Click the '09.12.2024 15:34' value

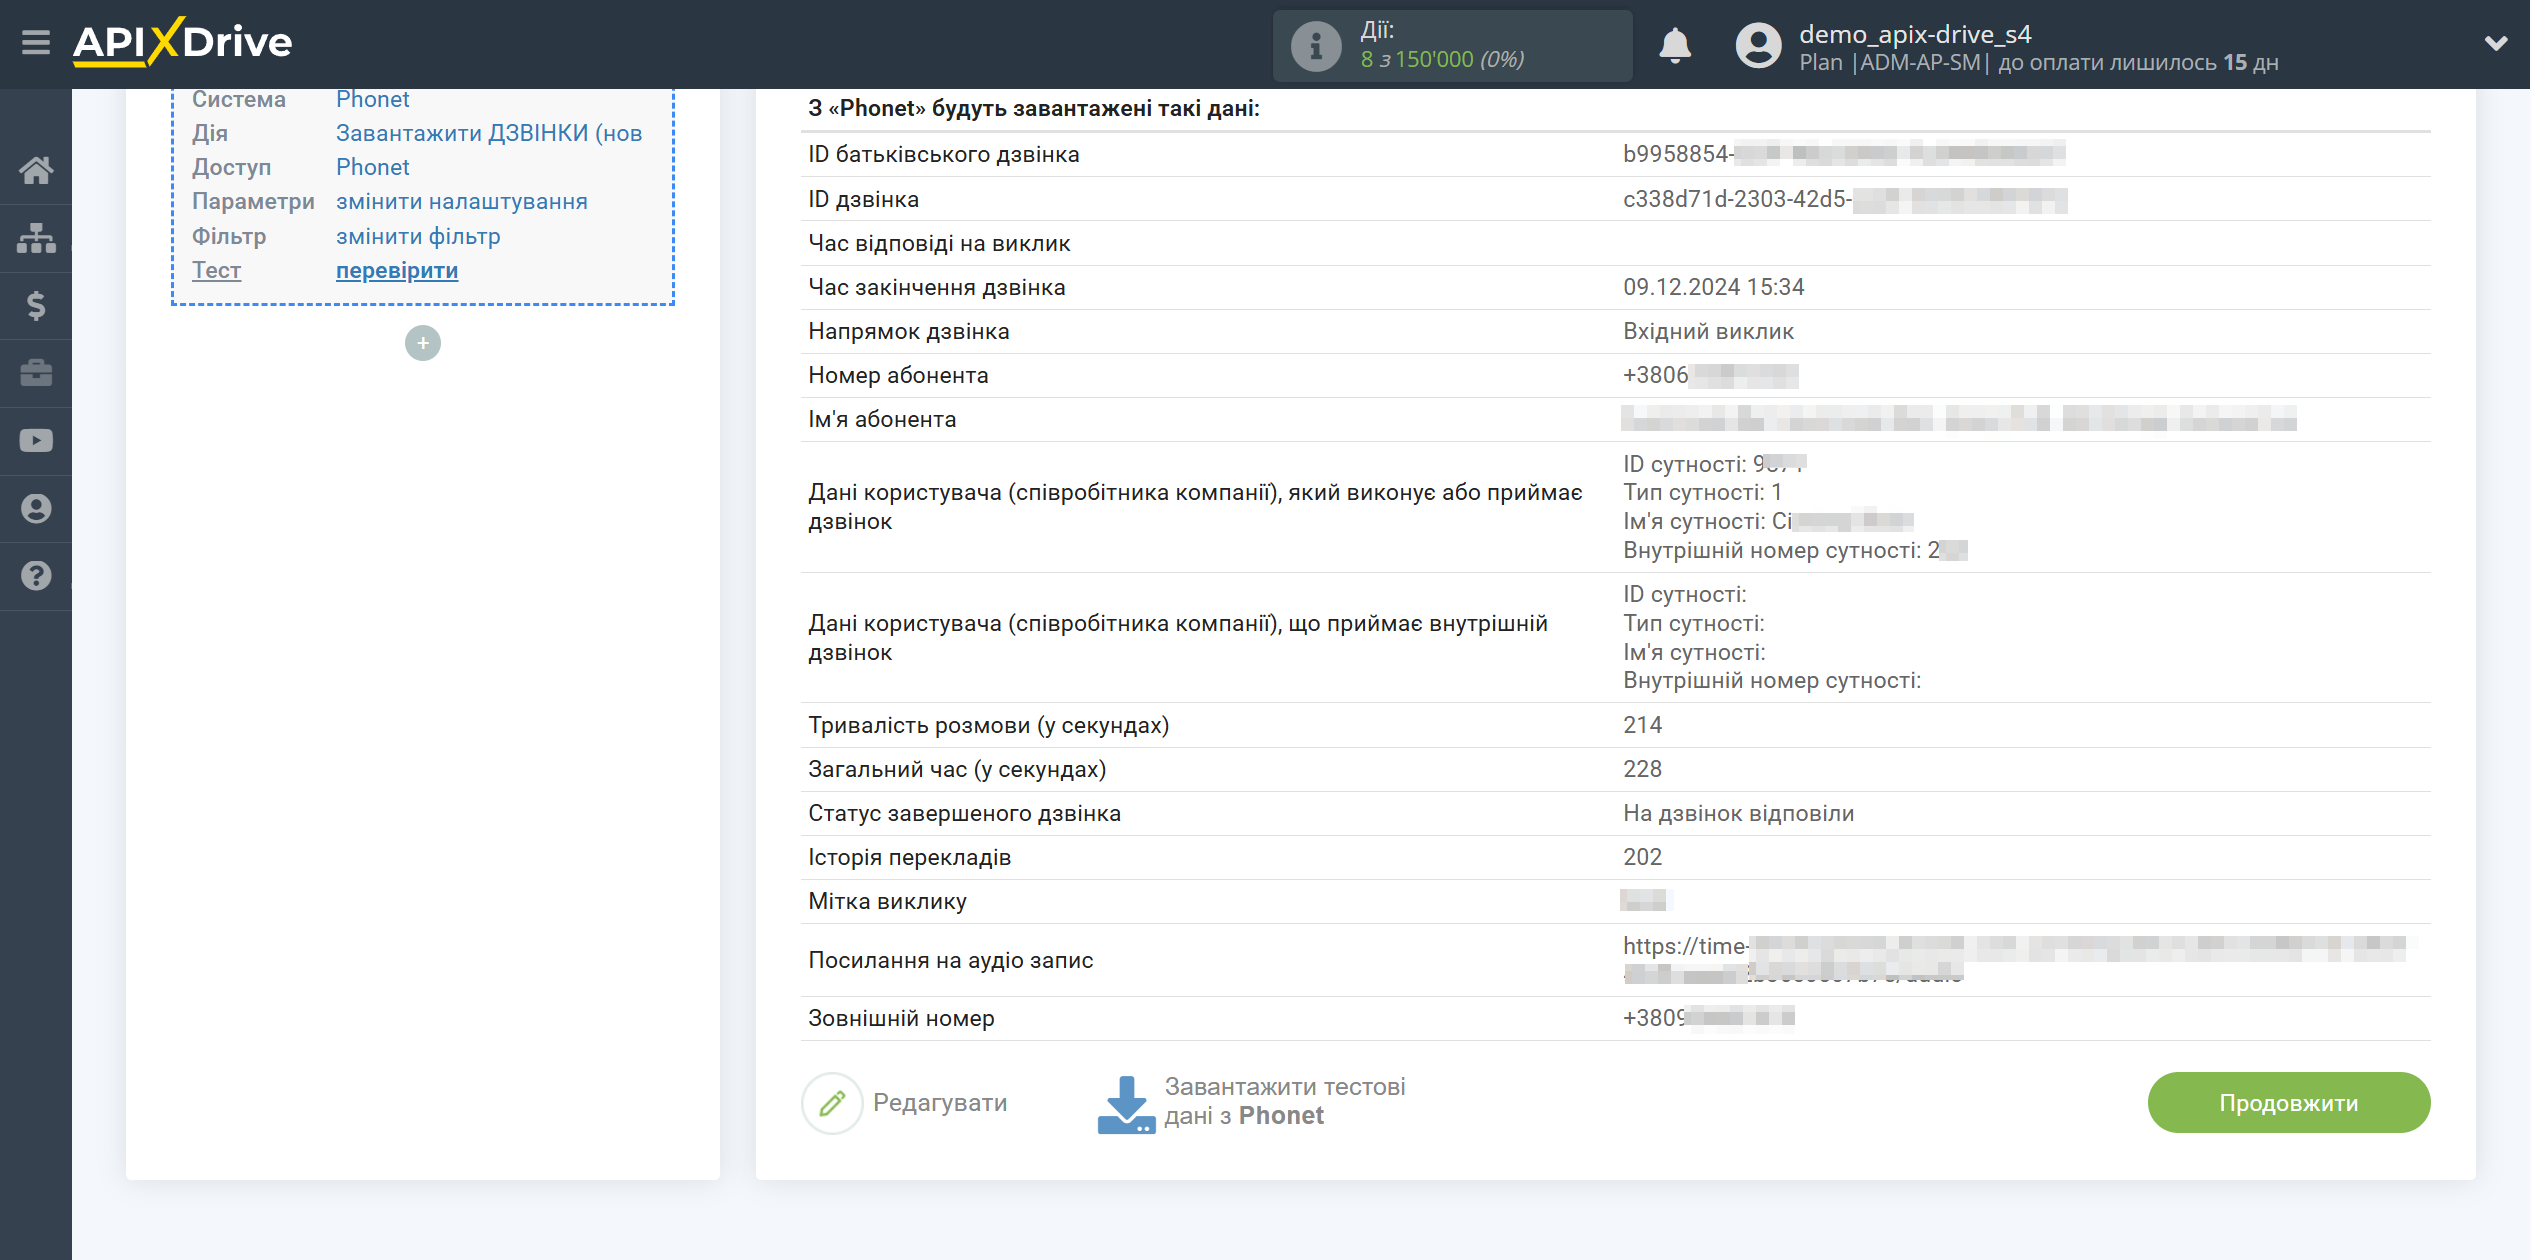1713,287
